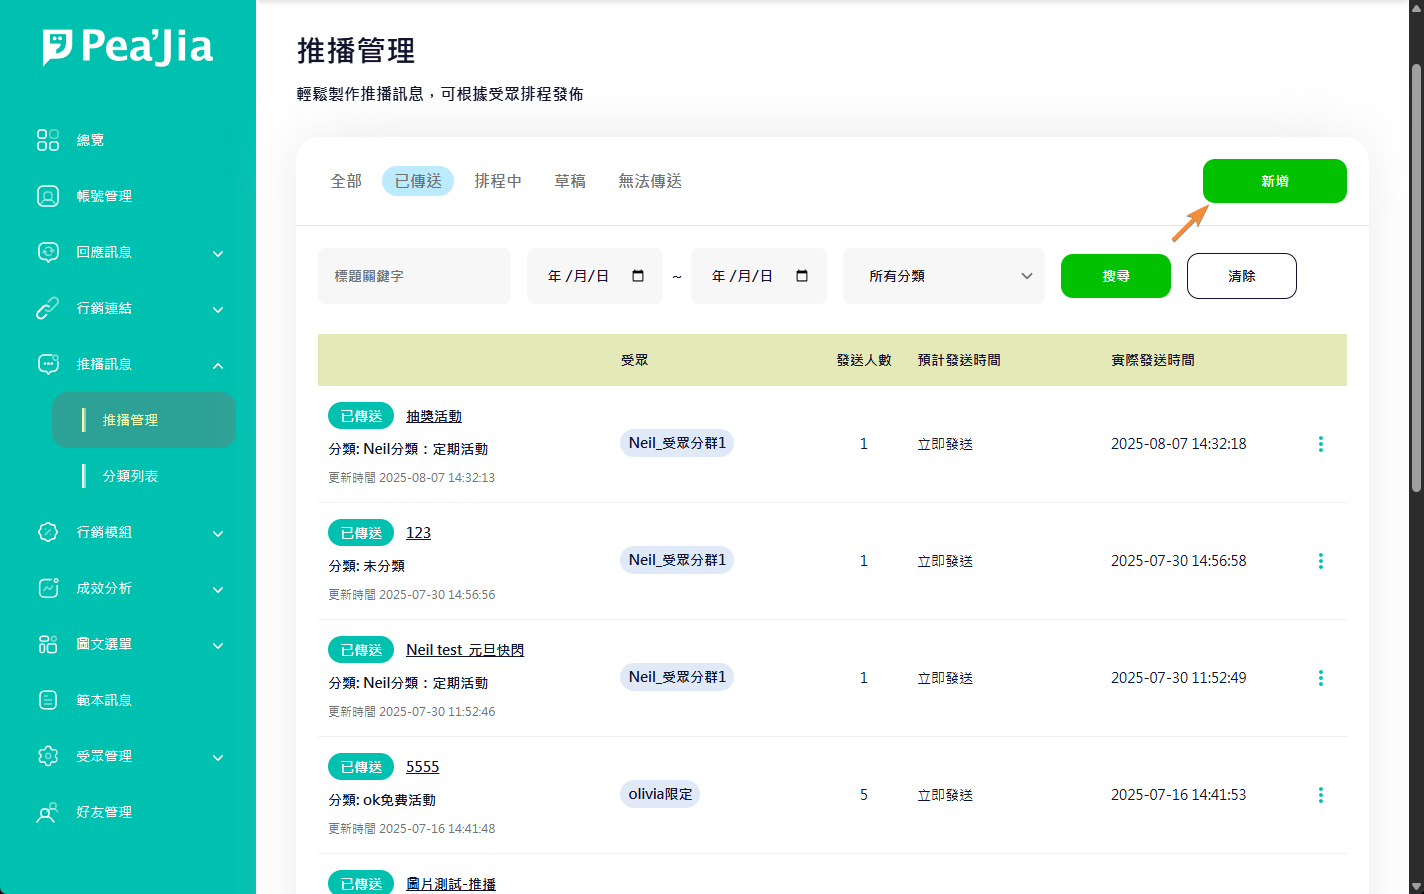This screenshot has width=1424, height=894.
Task: Open three-dot menu for 抽獎活動 row
Action: click(1320, 444)
